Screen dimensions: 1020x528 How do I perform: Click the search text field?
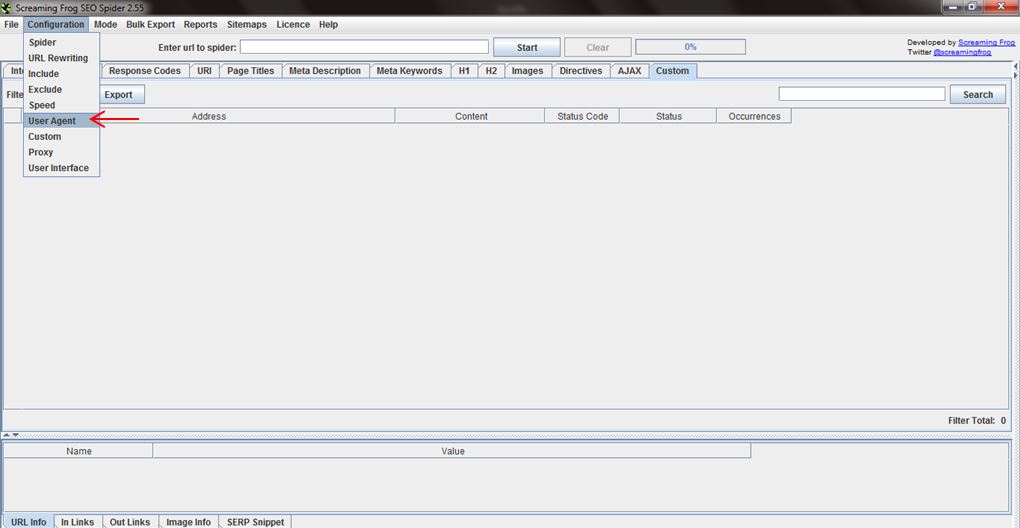[x=862, y=94]
